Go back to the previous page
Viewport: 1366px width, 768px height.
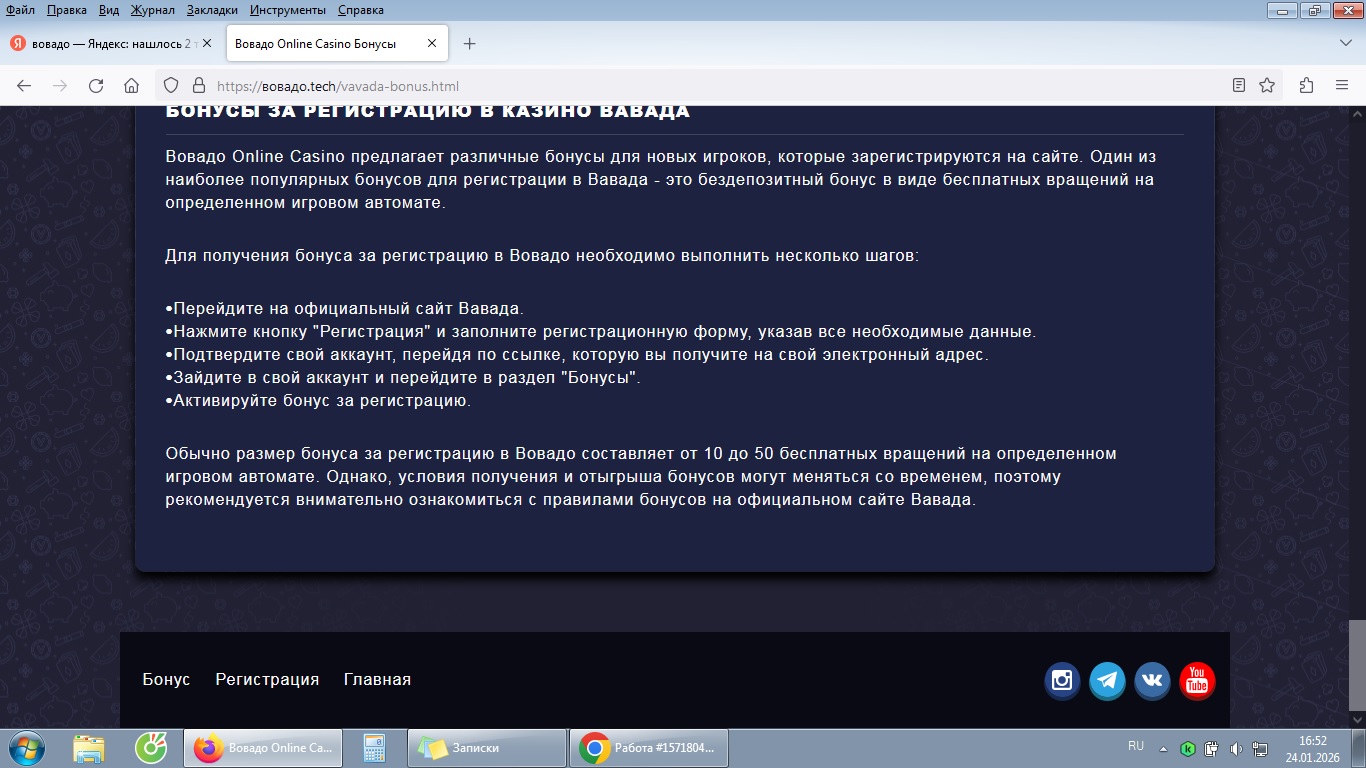pos(24,86)
